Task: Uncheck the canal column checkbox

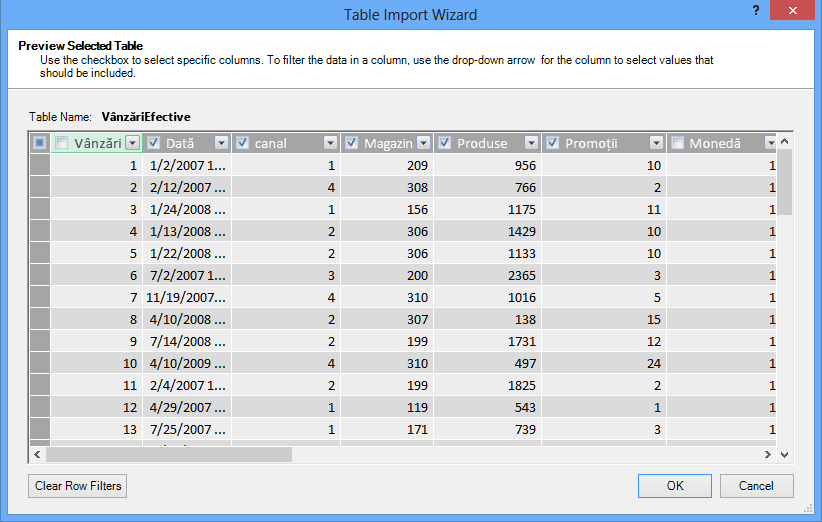Action: click(242, 143)
